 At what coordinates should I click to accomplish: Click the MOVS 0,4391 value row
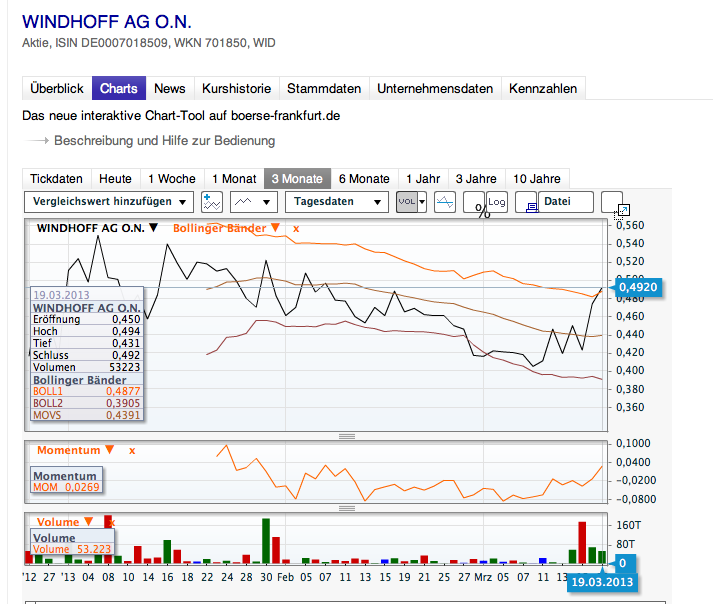(x=87, y=415)
